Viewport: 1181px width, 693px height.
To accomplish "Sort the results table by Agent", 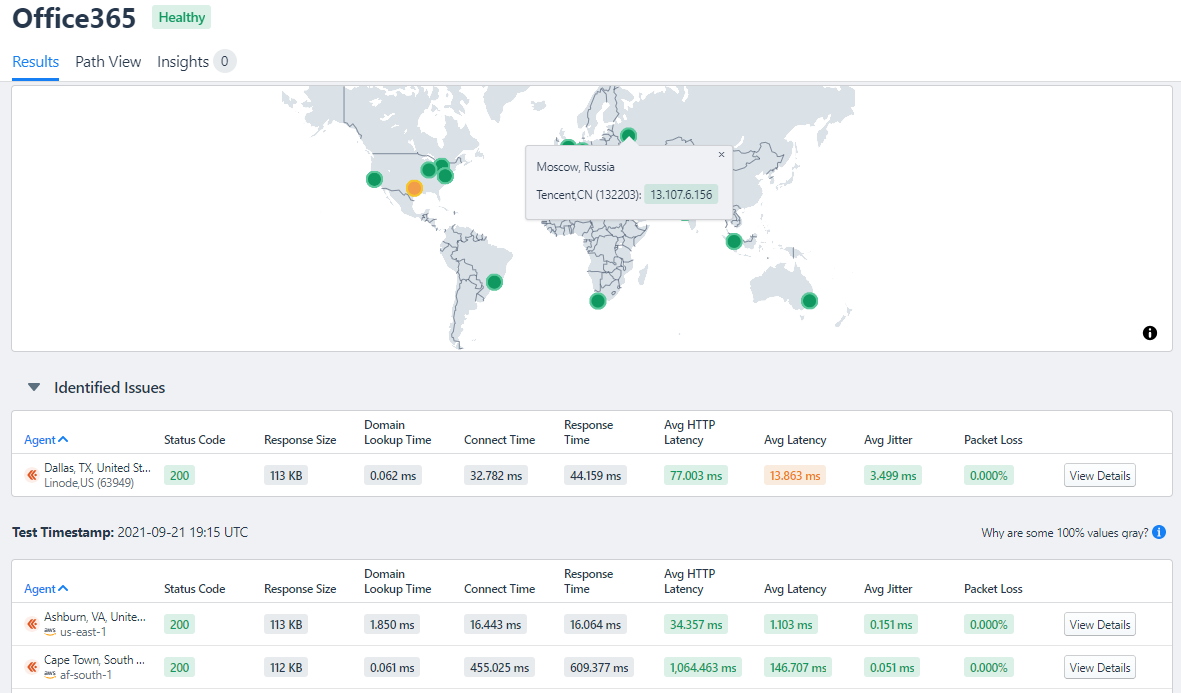I will tap(46, 589).
